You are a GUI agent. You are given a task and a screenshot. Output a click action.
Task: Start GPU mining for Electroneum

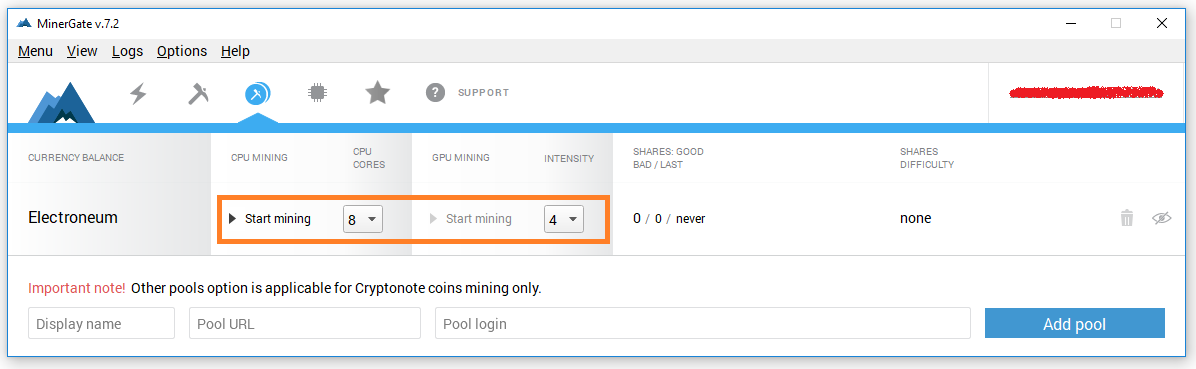coord(471,219)
